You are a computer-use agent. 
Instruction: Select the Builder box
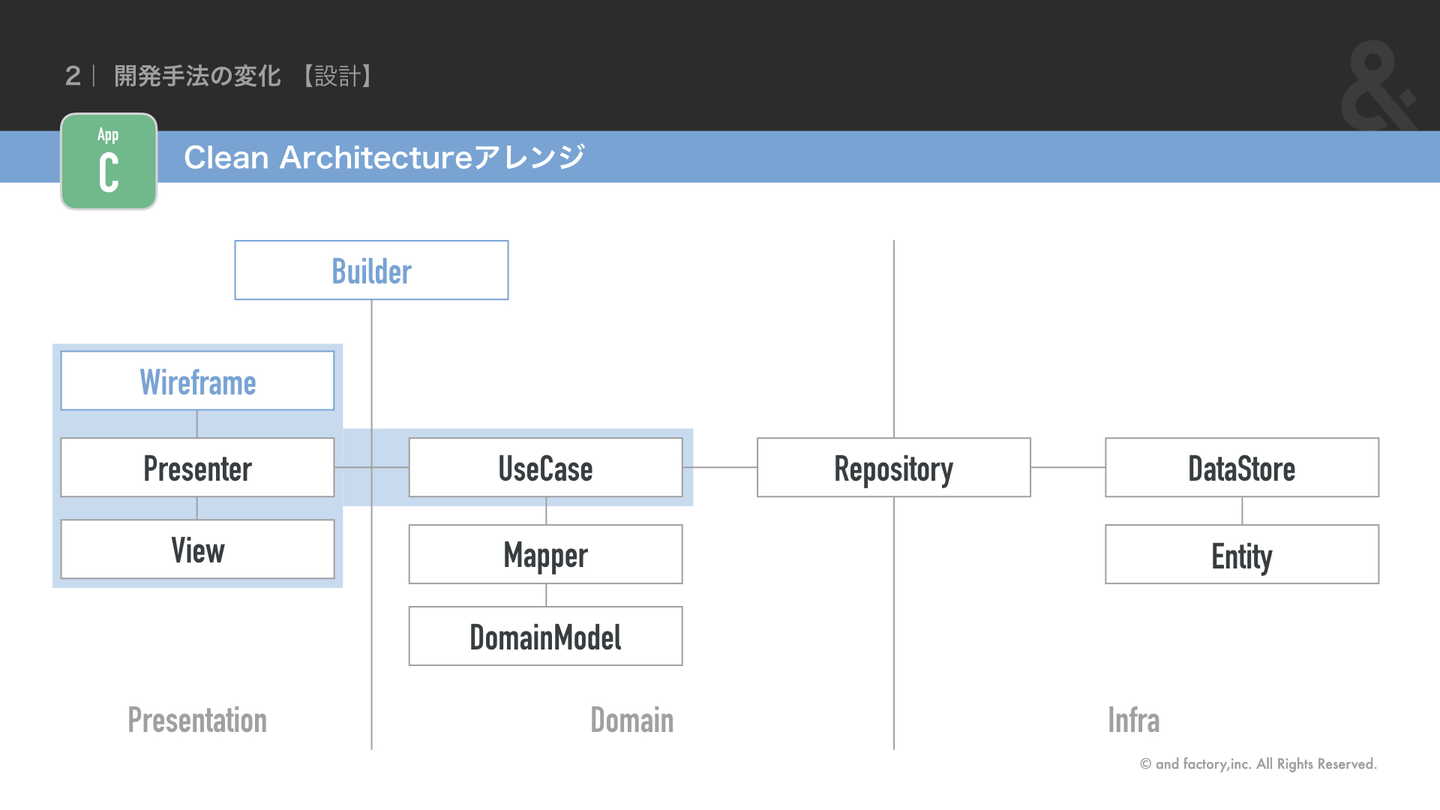click(371, 270)
